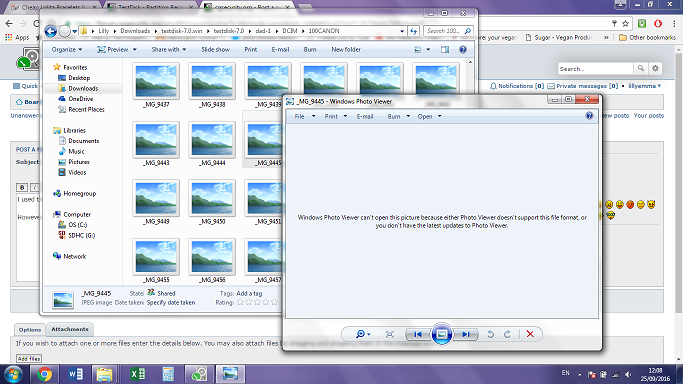Switch to Attachments tab on forum page
The image size is (683, 384).
pos(70,329)
